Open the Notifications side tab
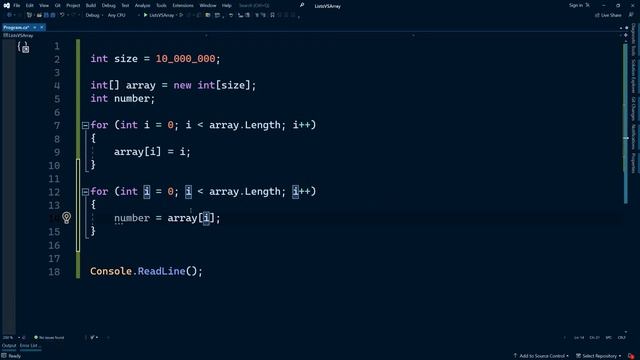 tap(633, 137)
